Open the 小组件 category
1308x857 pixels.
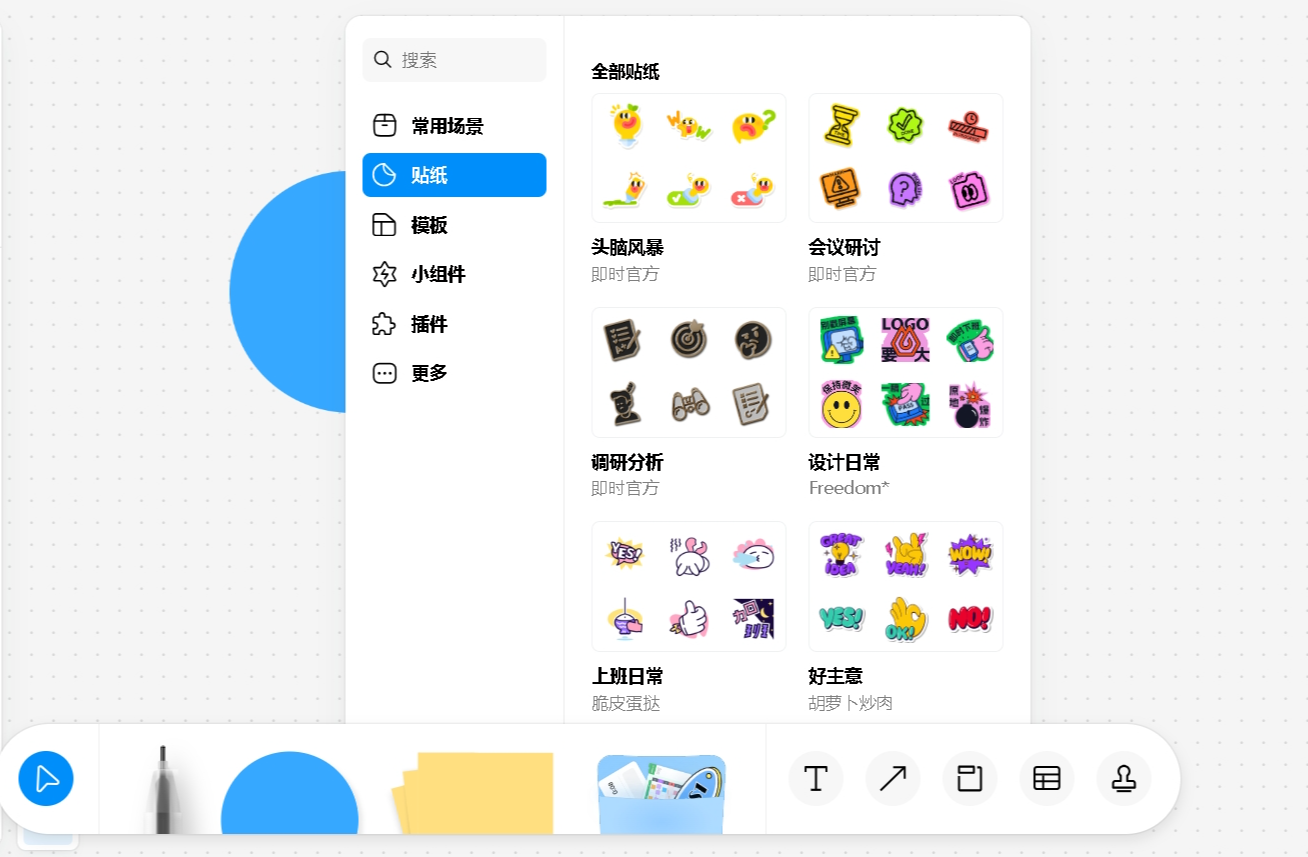tap(454, 274)
